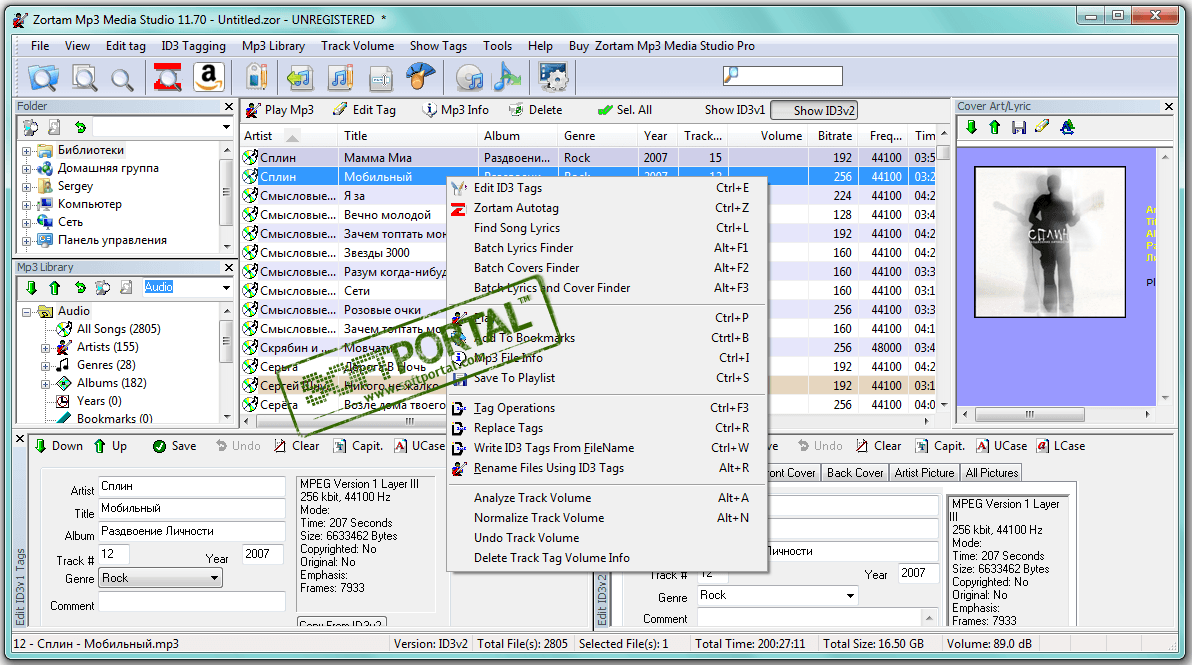Toggle Show ID3v2 view
This screenshot has width=1192, height=665.
(814, 111)
